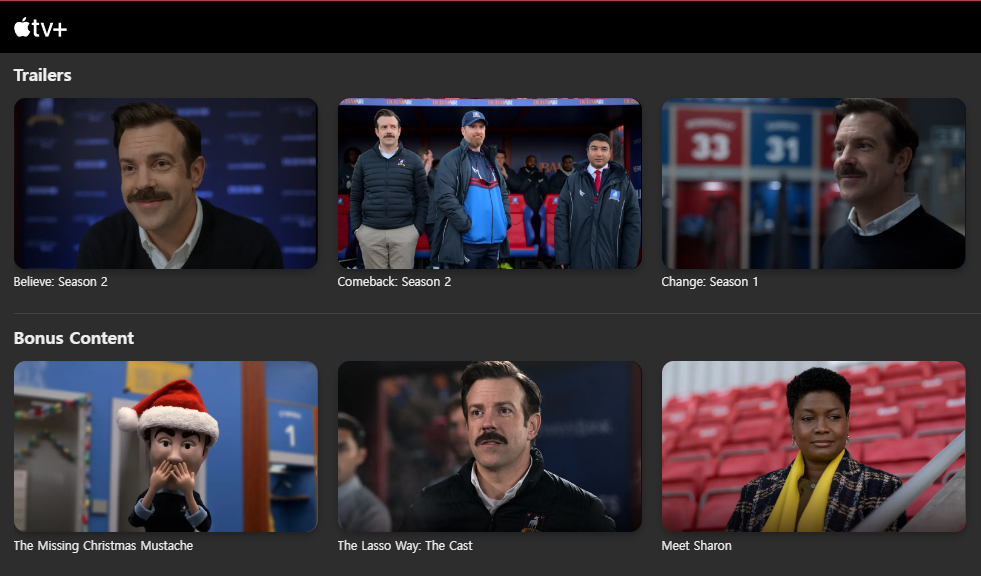Play The Missing Christmas Mustache thumbnail

166,447
